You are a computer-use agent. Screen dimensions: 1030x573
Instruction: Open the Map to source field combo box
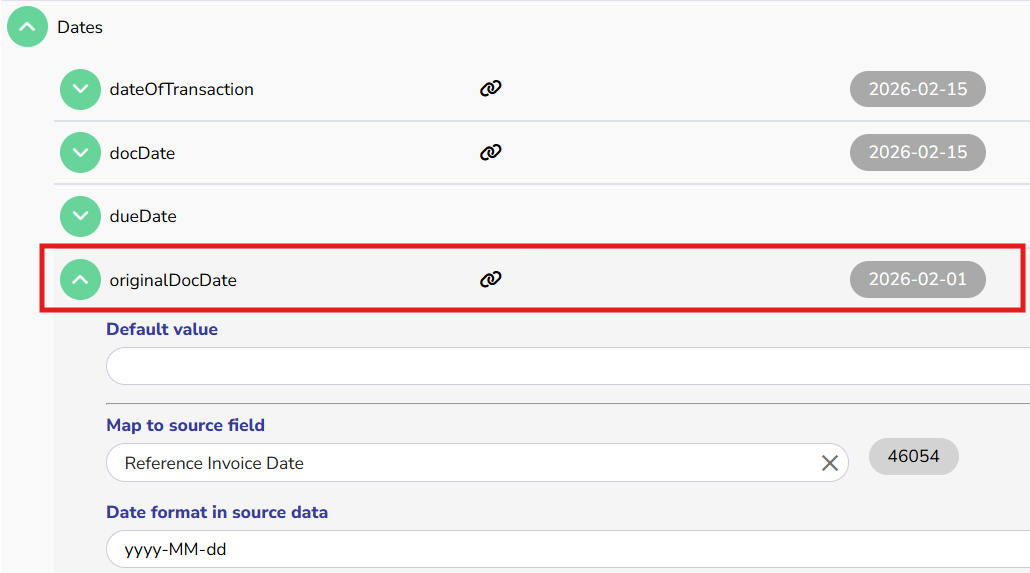coord(460,463)
